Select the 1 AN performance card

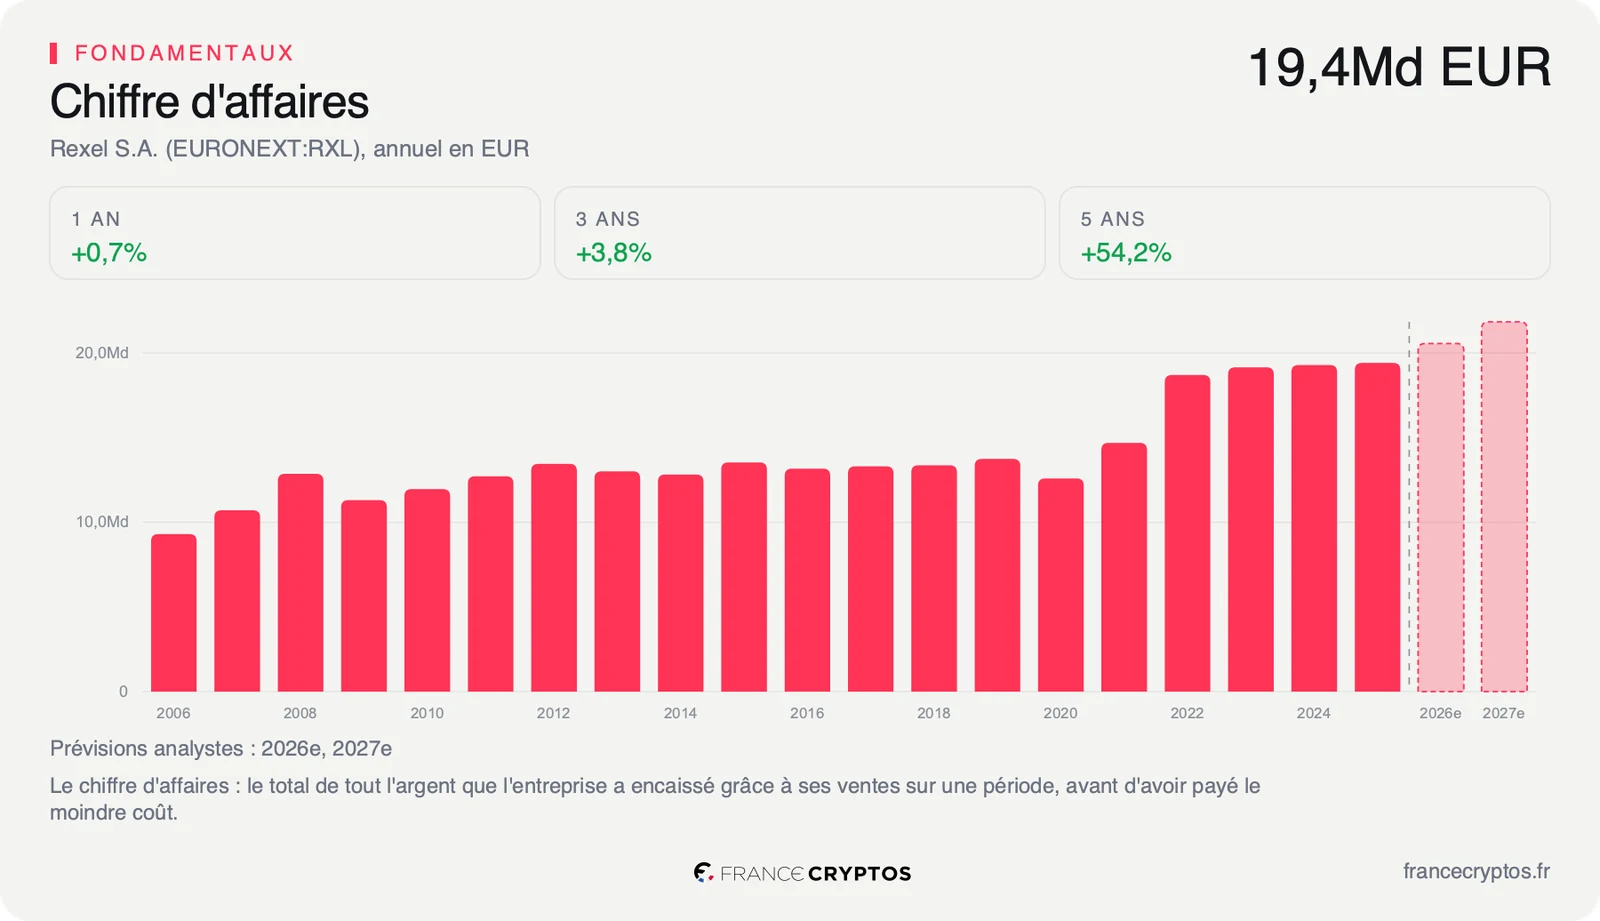coord(295,233)
